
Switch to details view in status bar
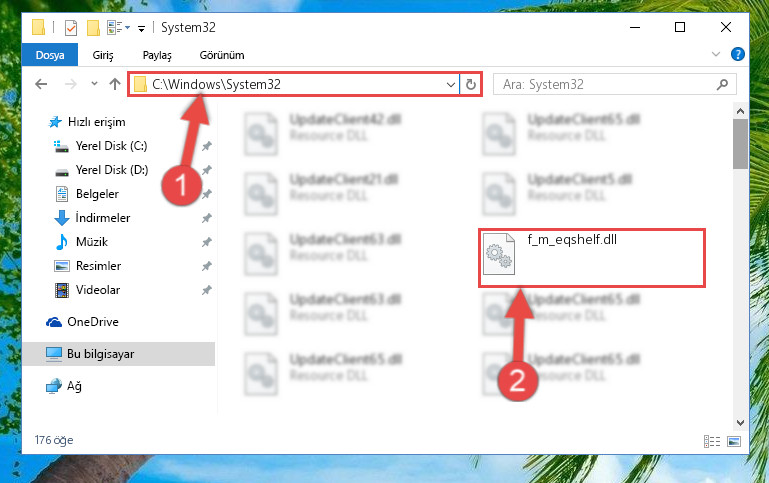pos(712,441)
